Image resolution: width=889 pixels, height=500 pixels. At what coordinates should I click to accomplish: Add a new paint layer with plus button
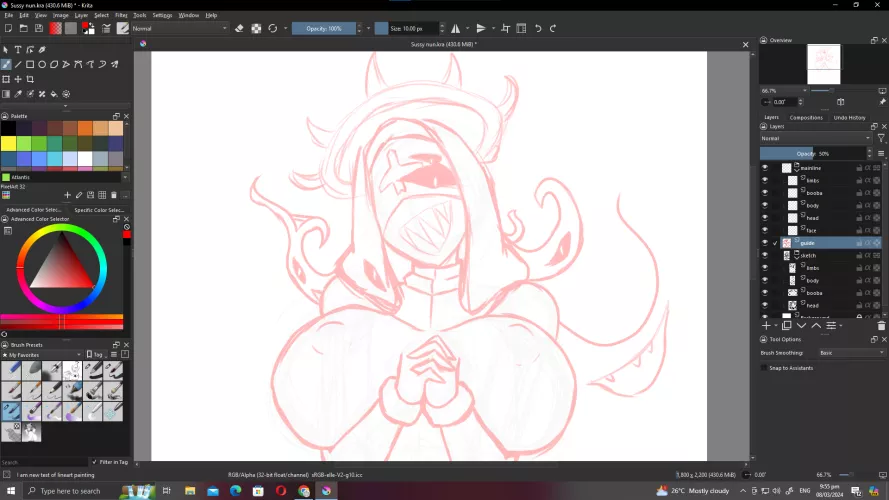766,325
